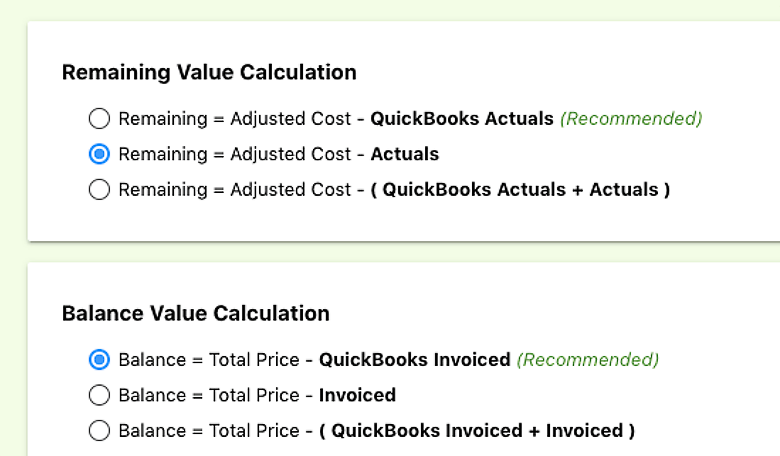Click the Balance Value Calculation heading
780x456 pixels.
click(x=195, y=313)
